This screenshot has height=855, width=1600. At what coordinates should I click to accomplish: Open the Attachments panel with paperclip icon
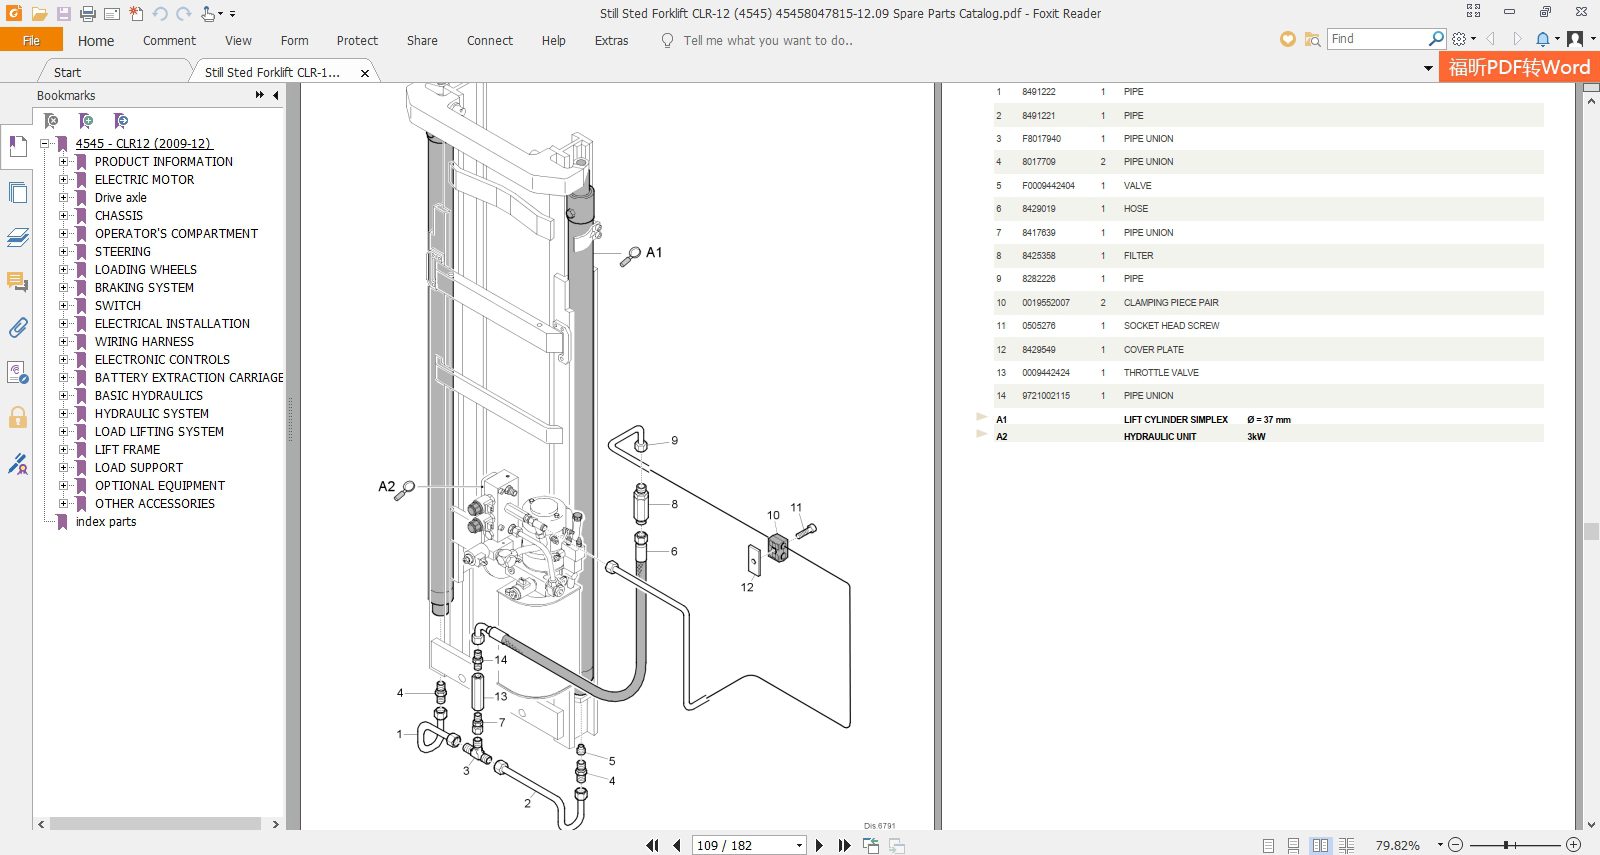pyautogui.click(x=18, y=328)
